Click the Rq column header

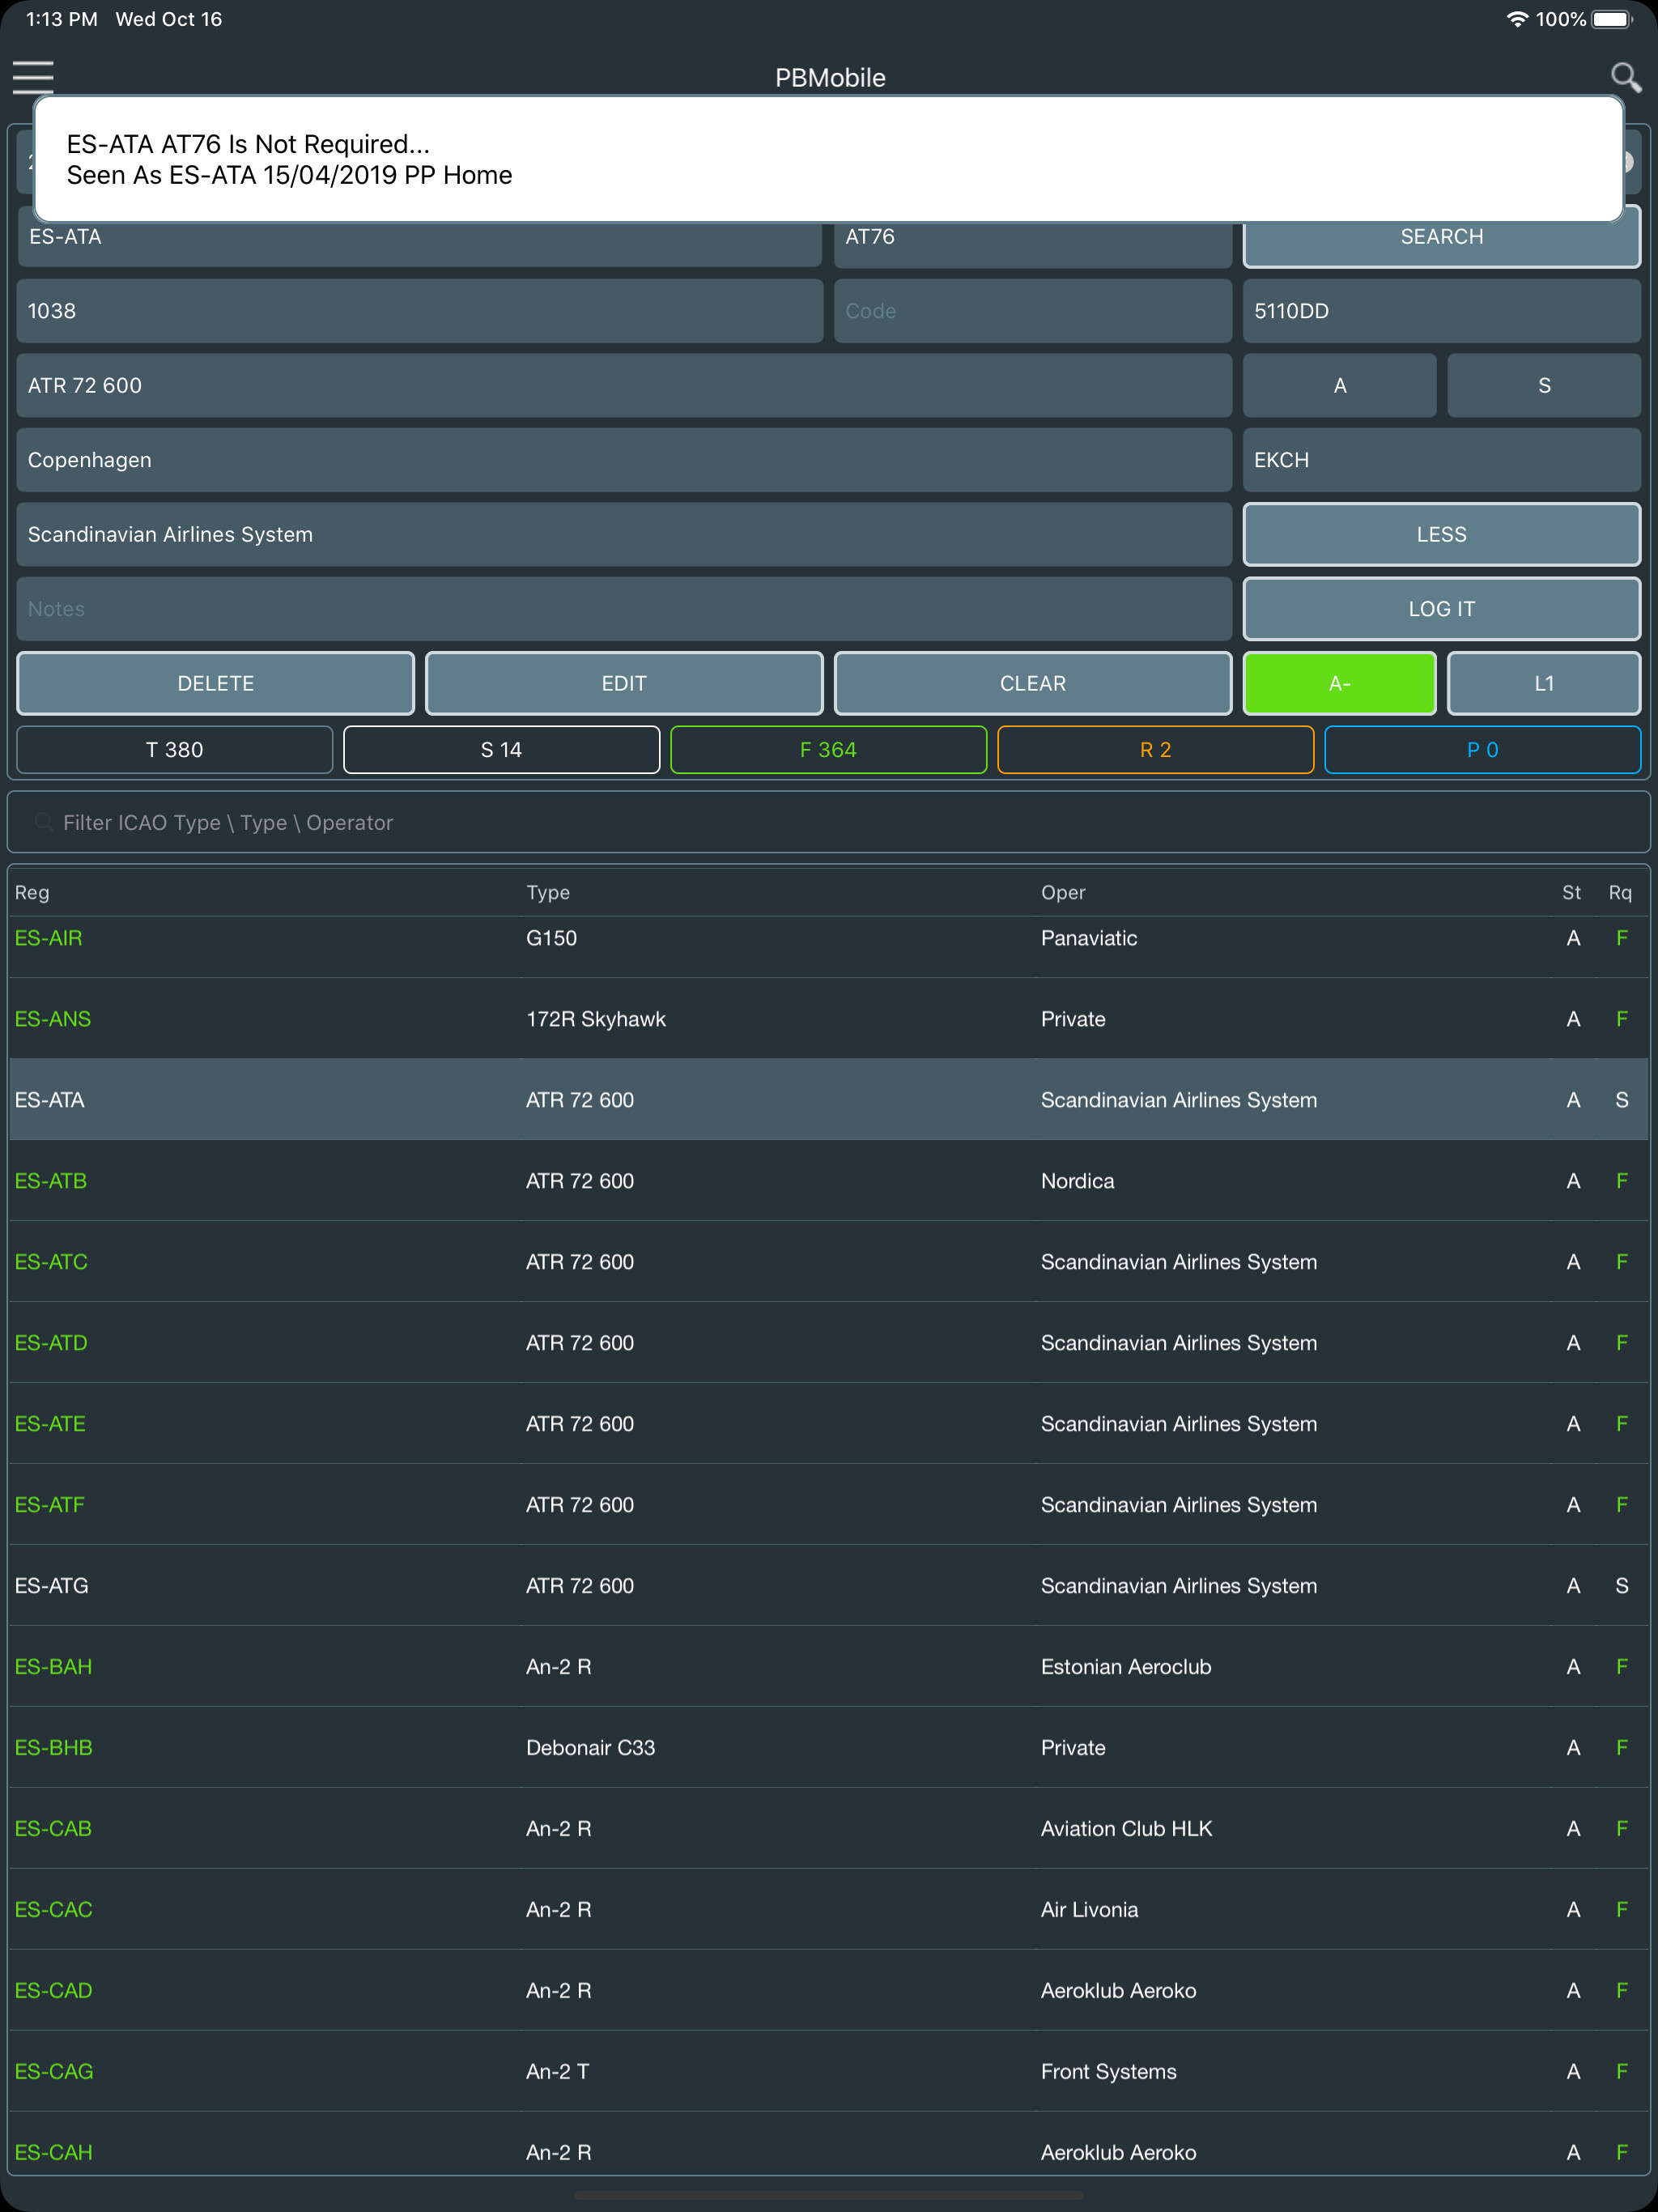click(1619, 892)
